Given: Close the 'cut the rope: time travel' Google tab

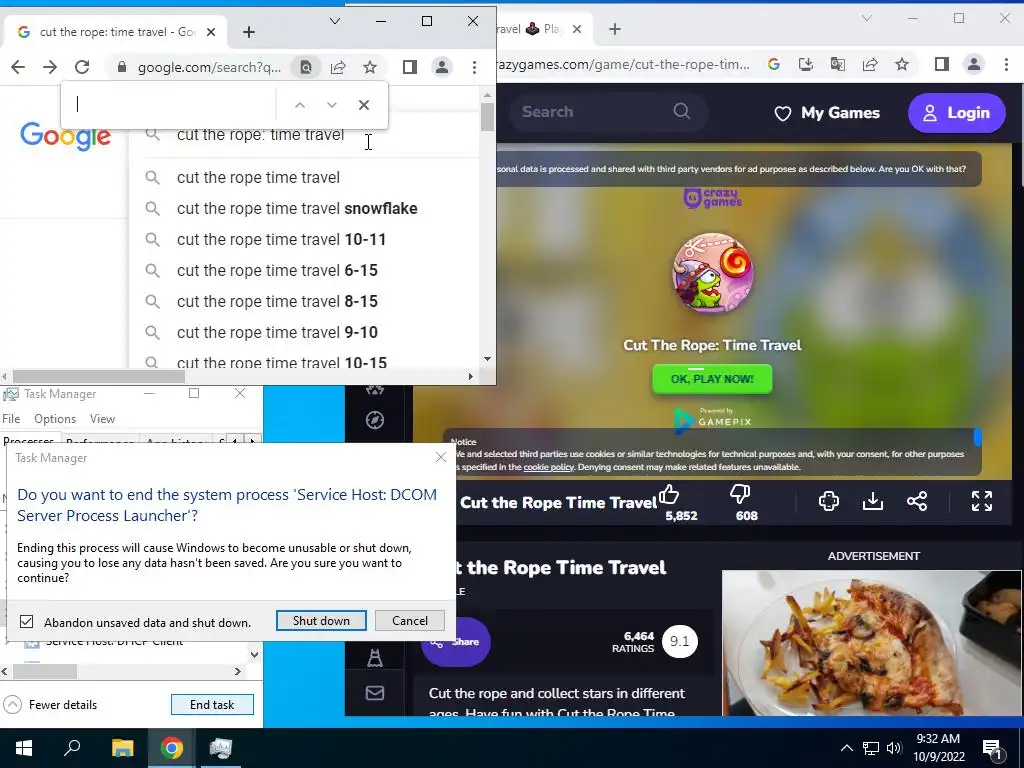Looking at the screenshot, I should pos(211,32).
